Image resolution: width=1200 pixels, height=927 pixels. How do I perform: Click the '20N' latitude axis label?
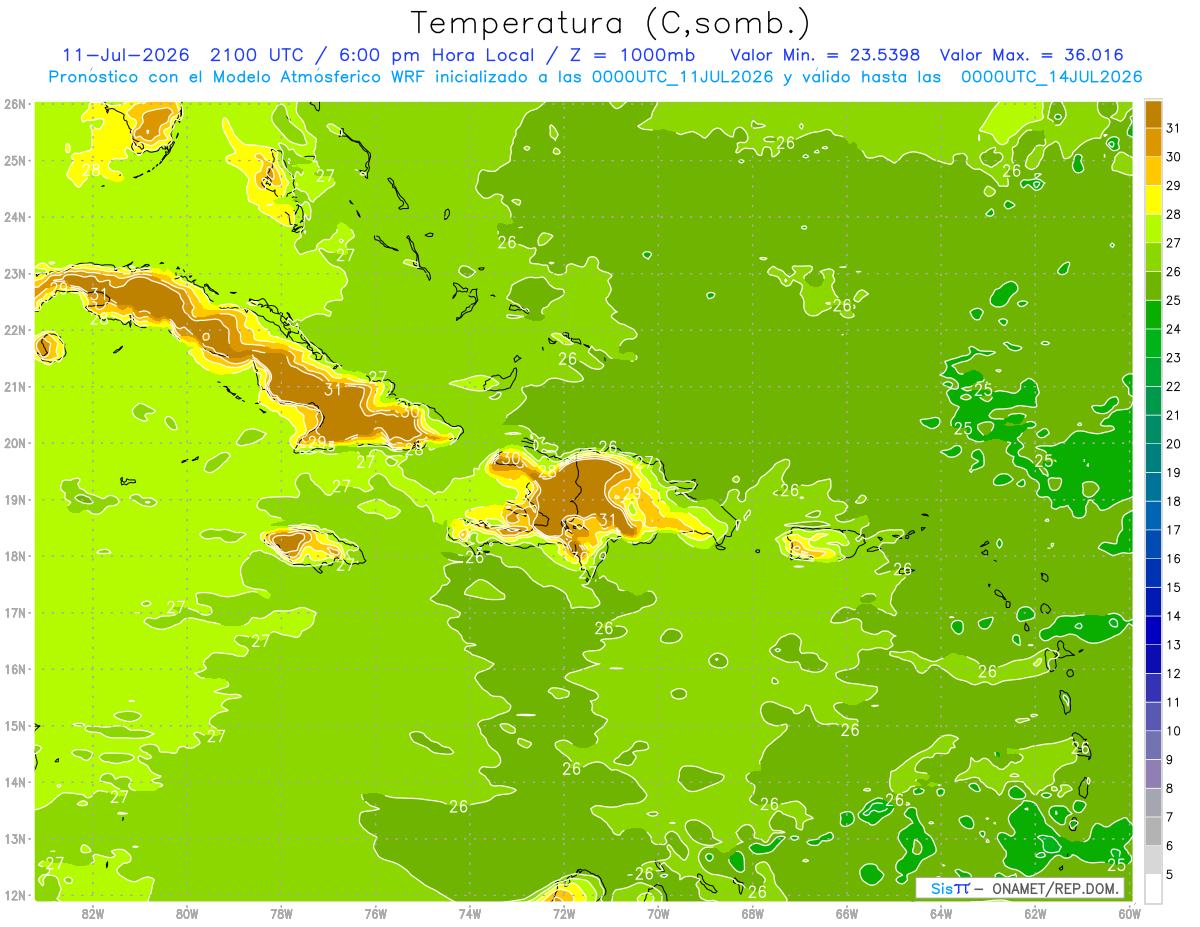15,443
